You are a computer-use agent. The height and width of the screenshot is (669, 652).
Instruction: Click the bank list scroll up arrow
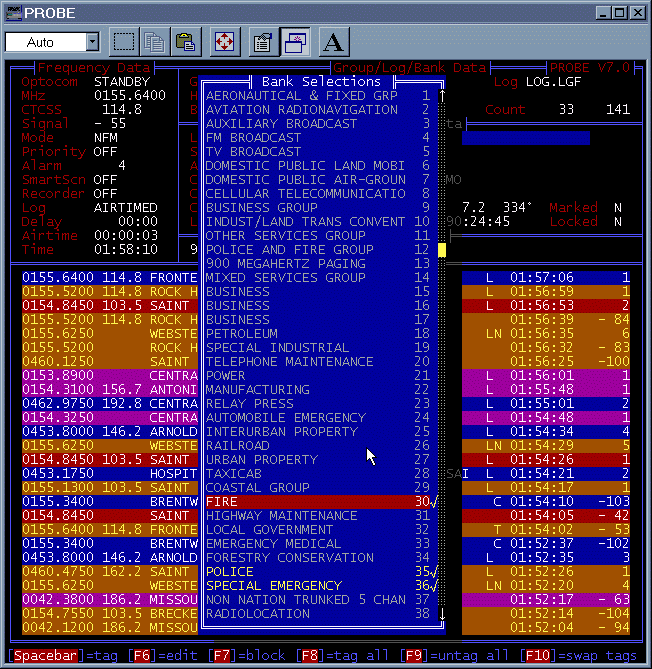tap(442, 96)
